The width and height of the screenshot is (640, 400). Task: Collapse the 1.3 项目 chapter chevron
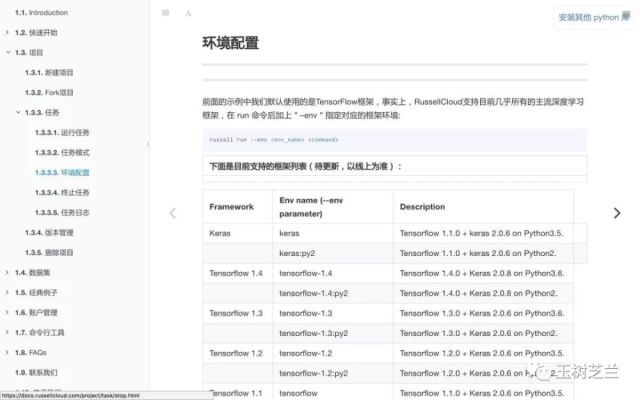(7, 52)
